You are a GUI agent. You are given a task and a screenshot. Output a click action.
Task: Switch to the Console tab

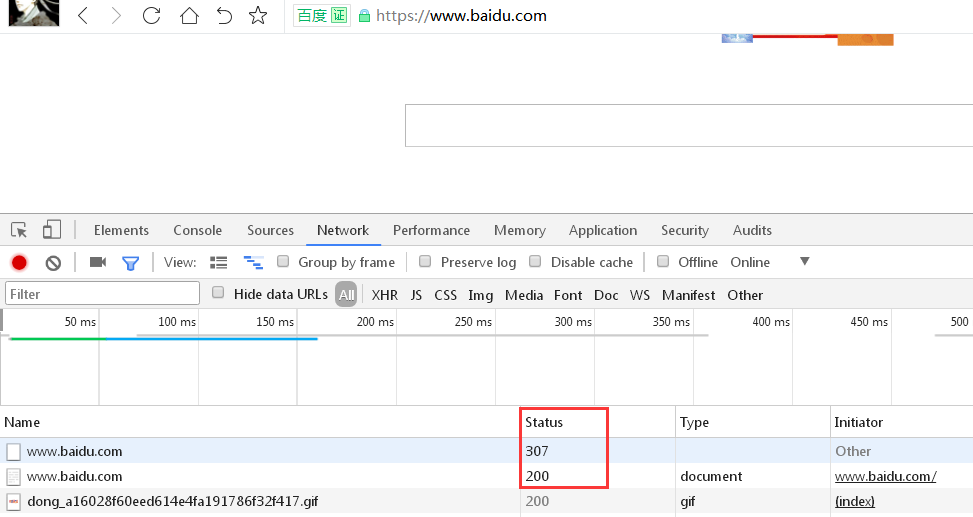click(197, 230)
